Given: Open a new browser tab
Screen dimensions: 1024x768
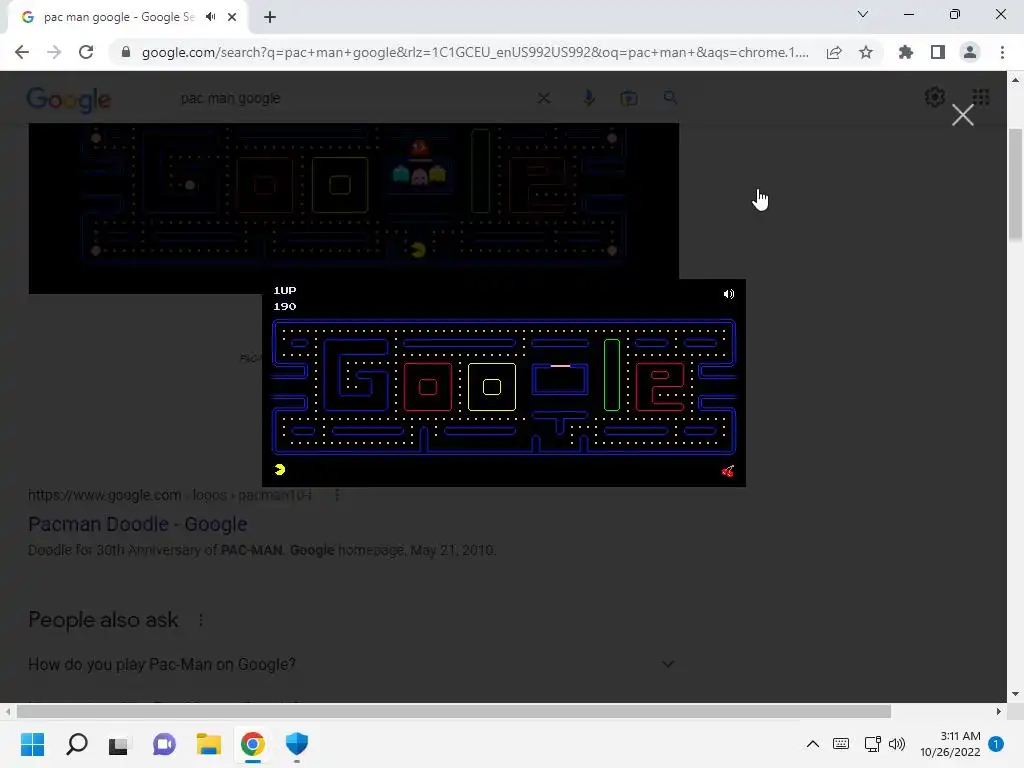Looking at the screenshot, I should point(270,17).
